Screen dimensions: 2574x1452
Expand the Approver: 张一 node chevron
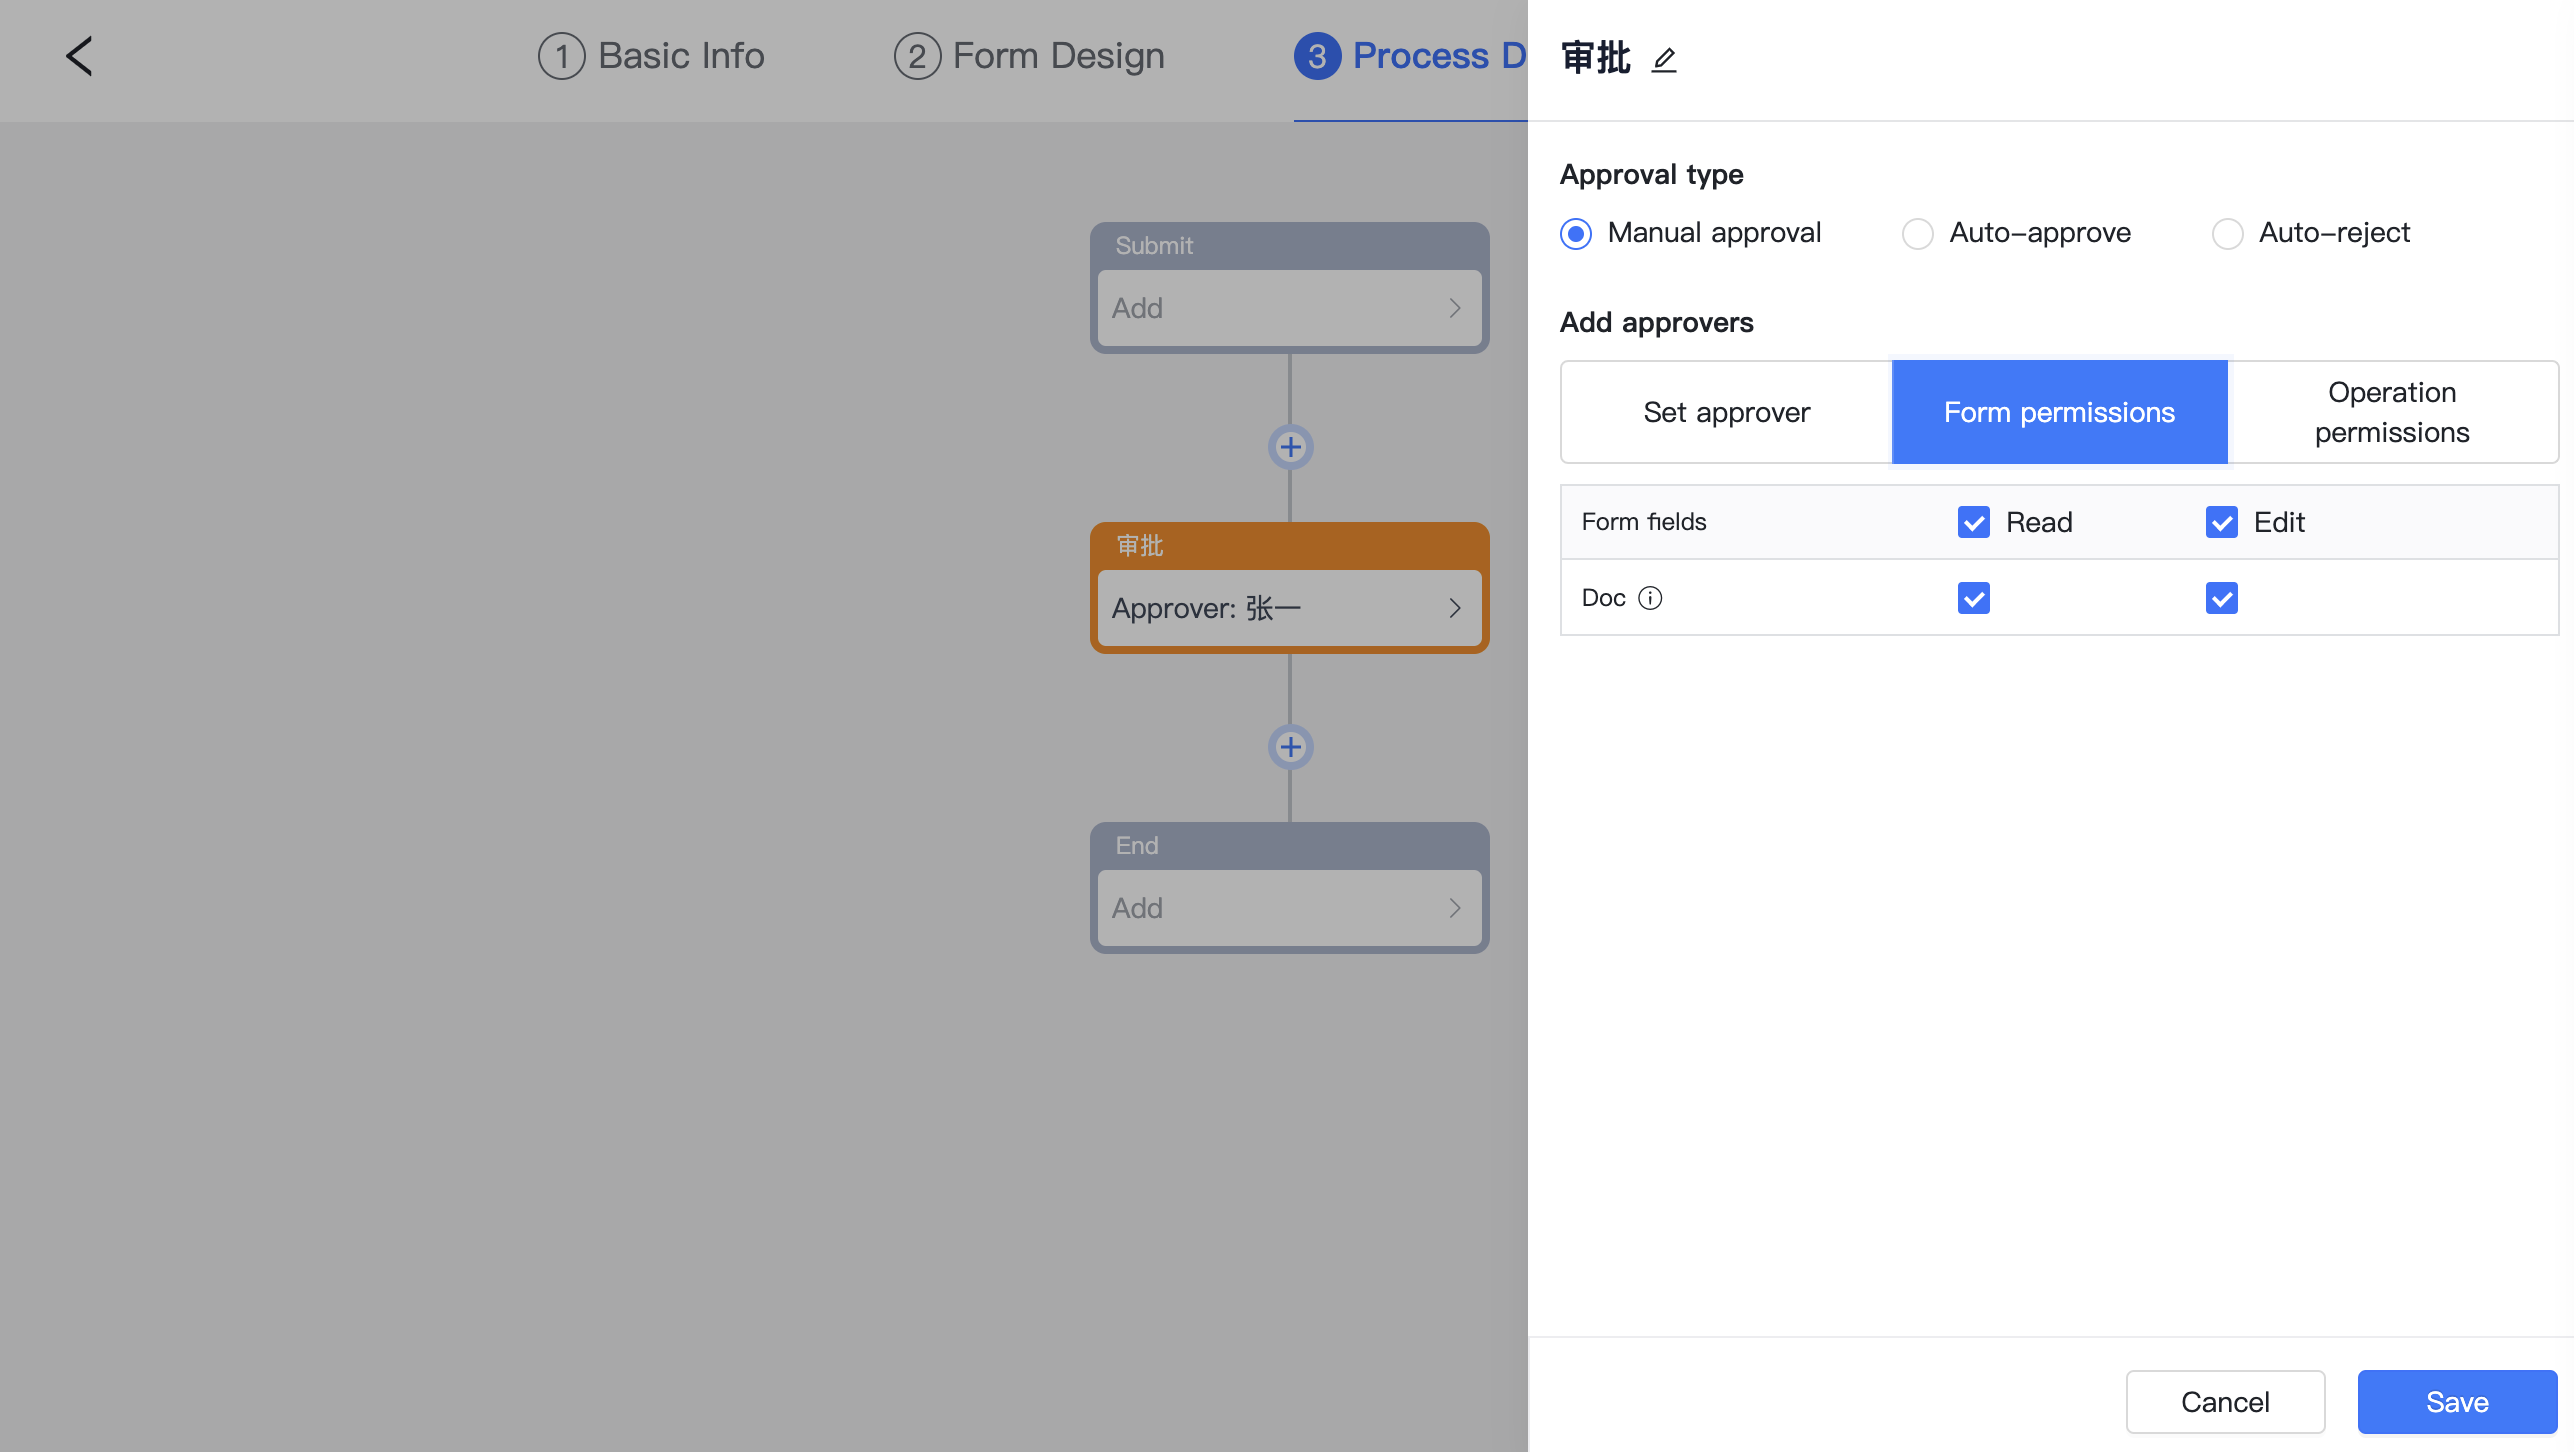1455,608
